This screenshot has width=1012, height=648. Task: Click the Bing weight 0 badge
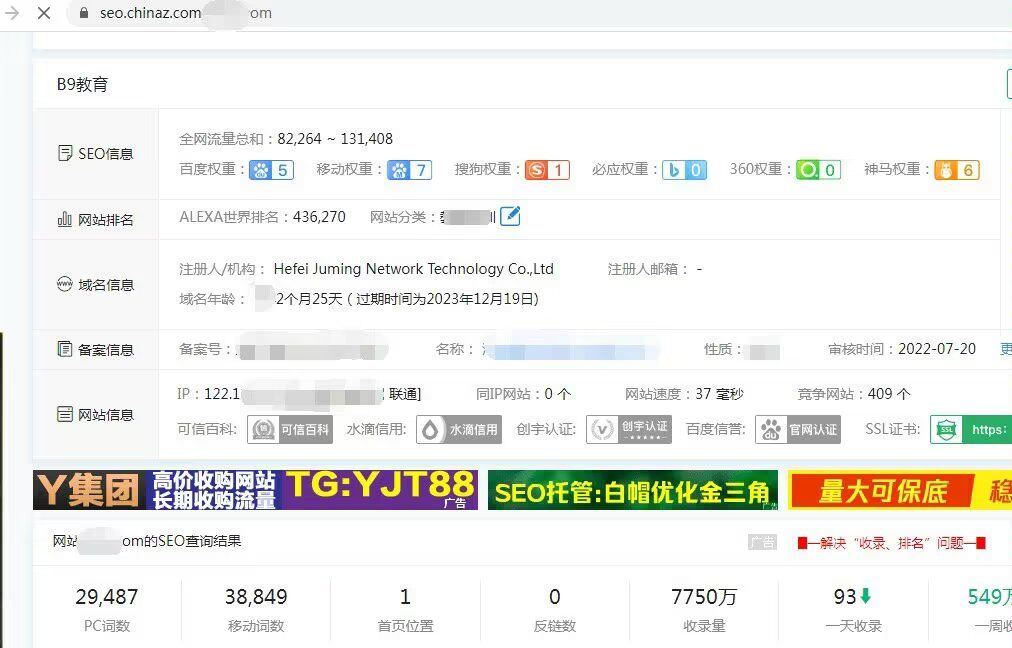click(684, 170)
